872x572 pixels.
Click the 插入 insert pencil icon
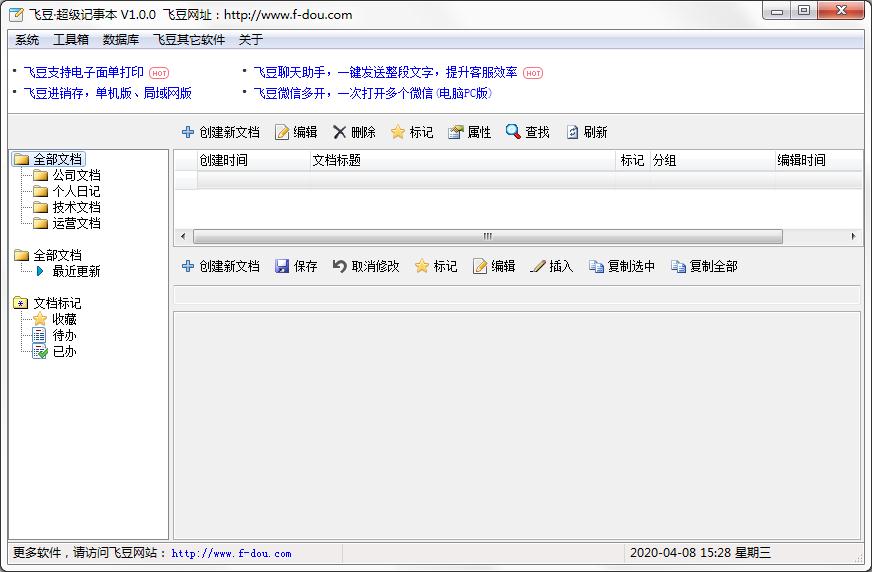(538, 266)
